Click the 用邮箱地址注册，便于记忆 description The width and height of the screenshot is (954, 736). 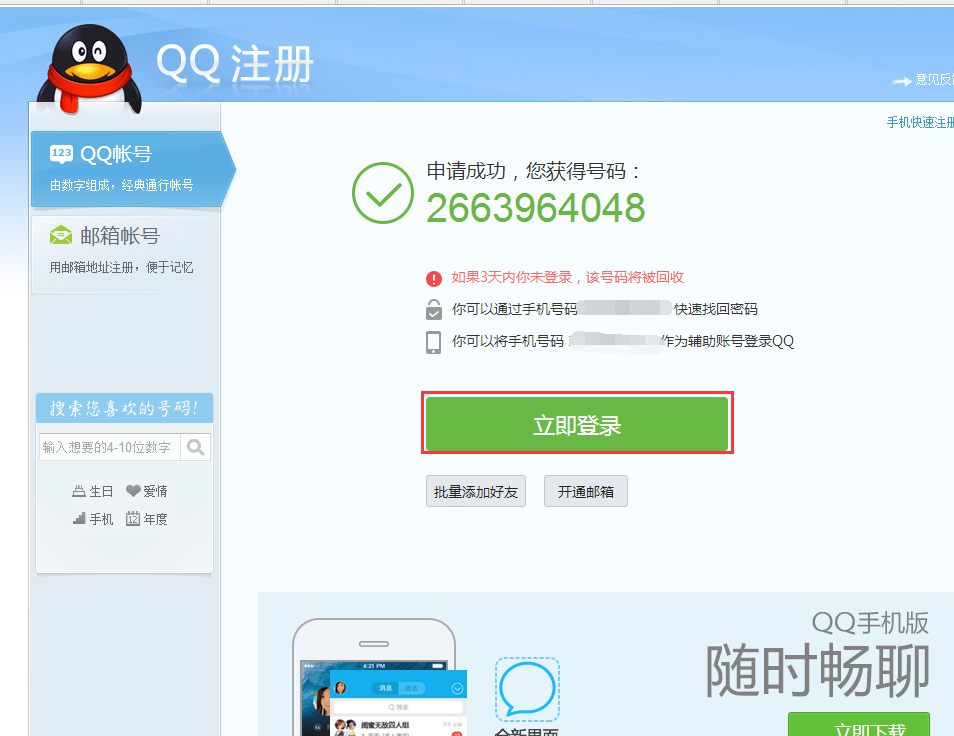pos(122,267)
